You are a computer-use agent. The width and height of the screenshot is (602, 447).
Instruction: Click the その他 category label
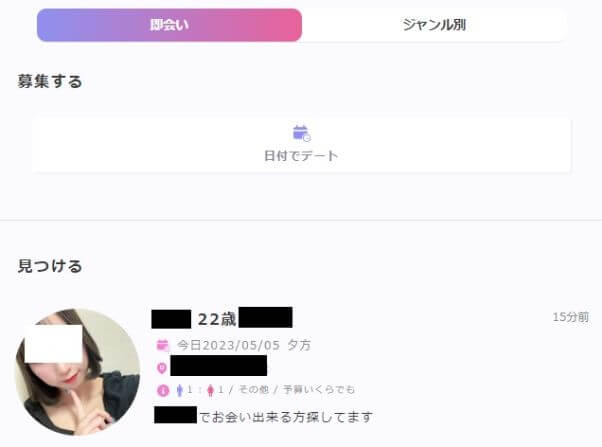253,389
